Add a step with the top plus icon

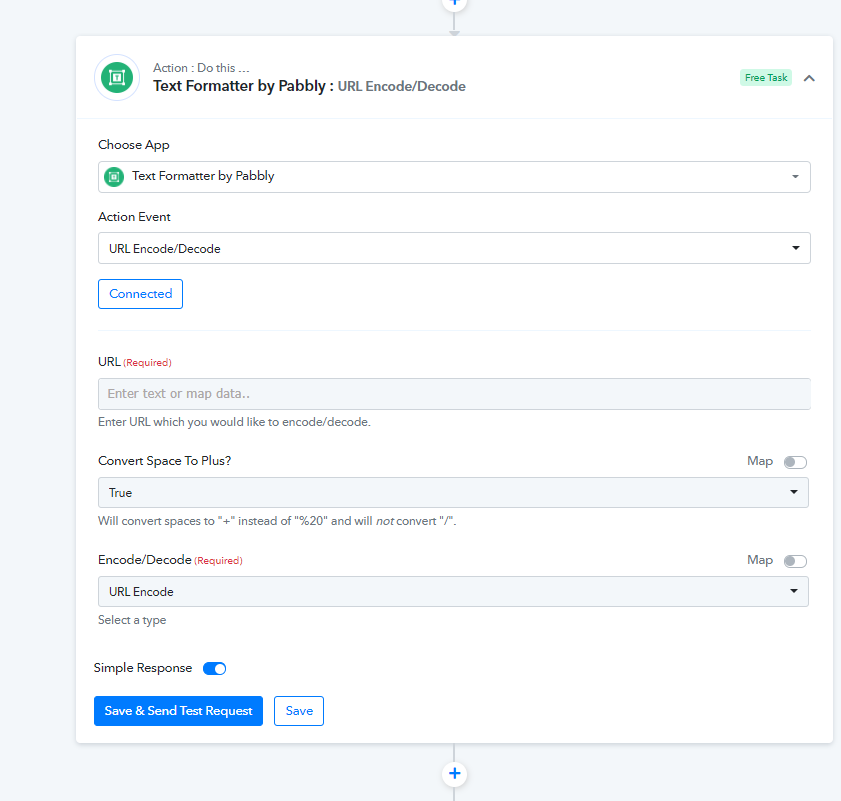[x=454, y=4]
